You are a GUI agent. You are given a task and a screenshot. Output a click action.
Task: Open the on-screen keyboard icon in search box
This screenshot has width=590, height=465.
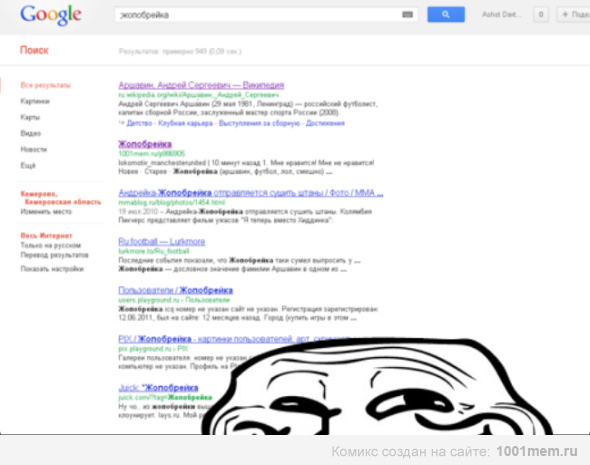(408, 15)
